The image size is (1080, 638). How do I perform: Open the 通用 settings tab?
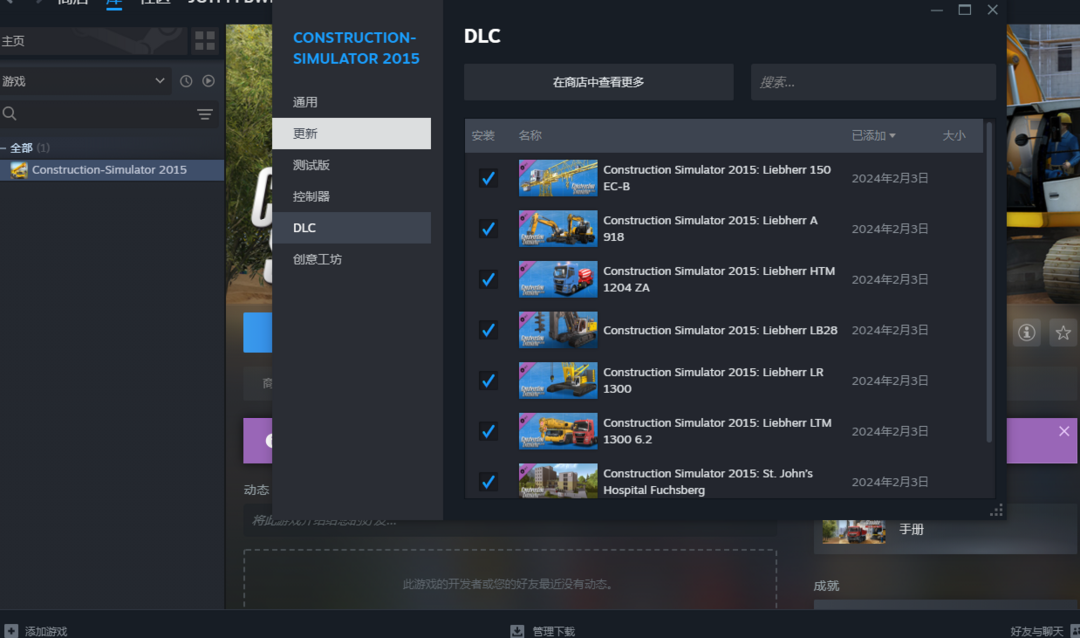(351, 102)
